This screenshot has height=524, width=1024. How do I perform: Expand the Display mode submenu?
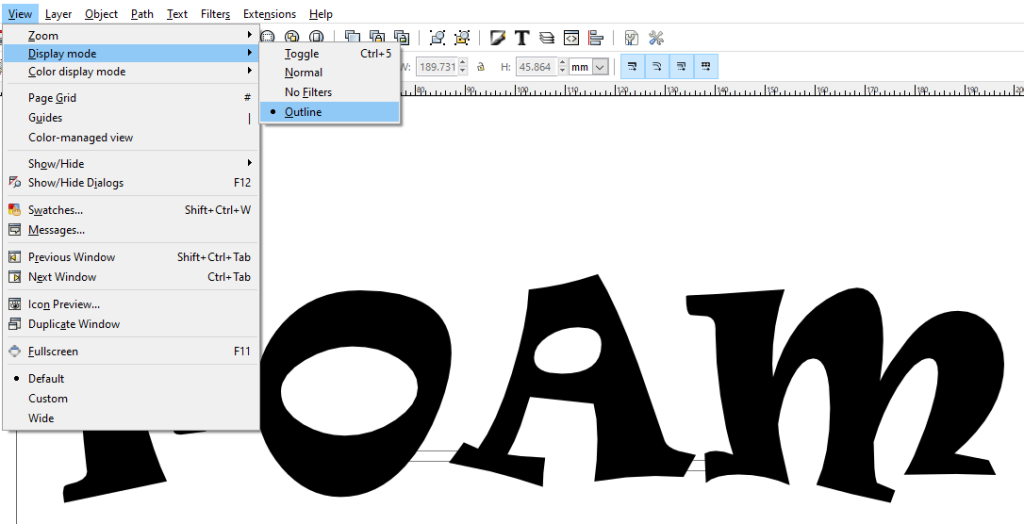pos(131,54)
